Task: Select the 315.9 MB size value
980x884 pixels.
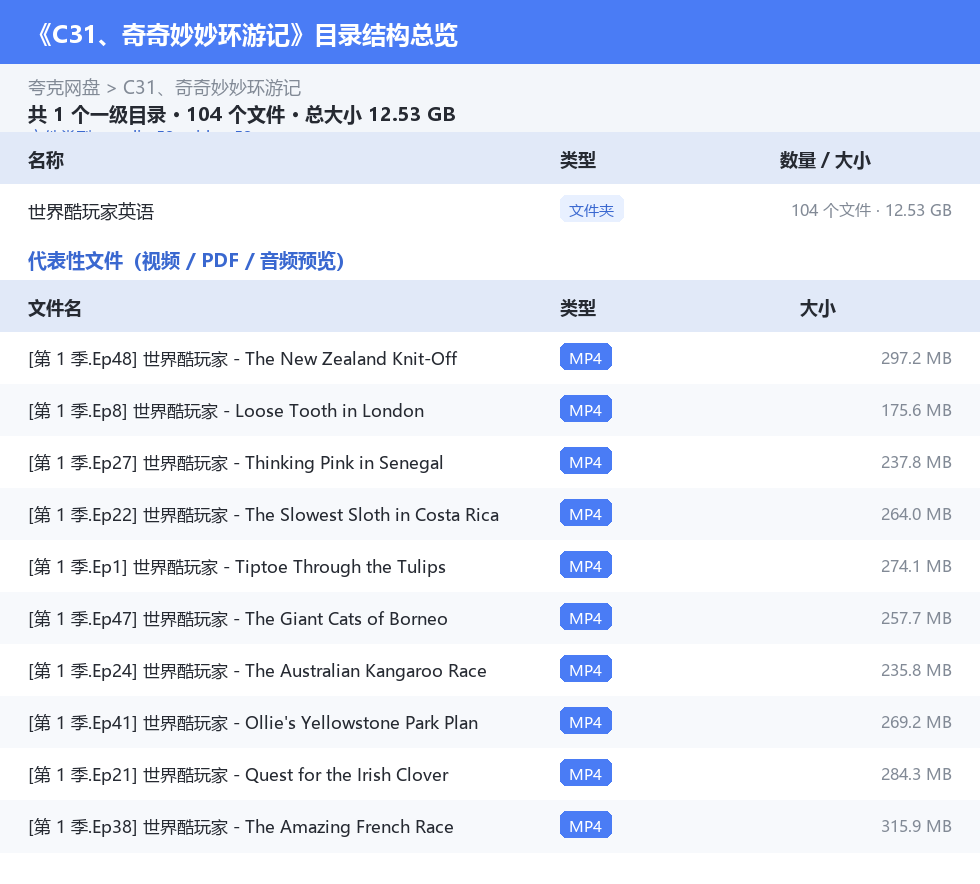Action: click(x=916, y=825)
